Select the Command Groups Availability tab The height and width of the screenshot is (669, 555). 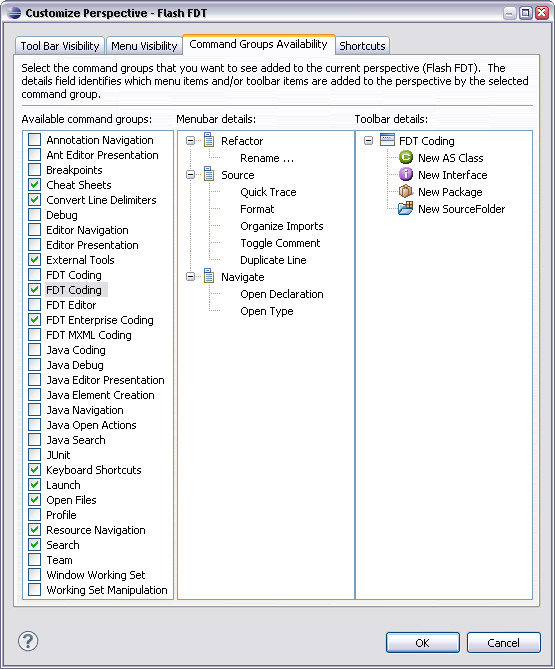(259, 44)
